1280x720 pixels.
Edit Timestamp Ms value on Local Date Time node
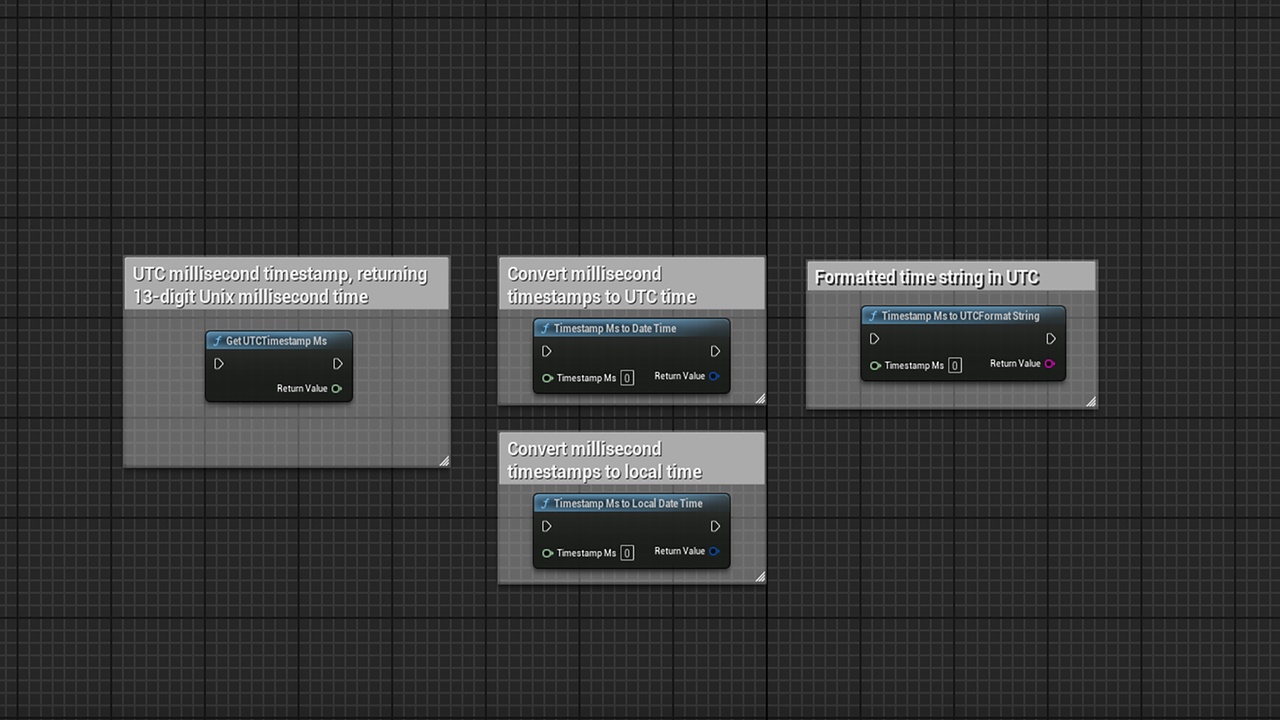(x=627, y=553)
